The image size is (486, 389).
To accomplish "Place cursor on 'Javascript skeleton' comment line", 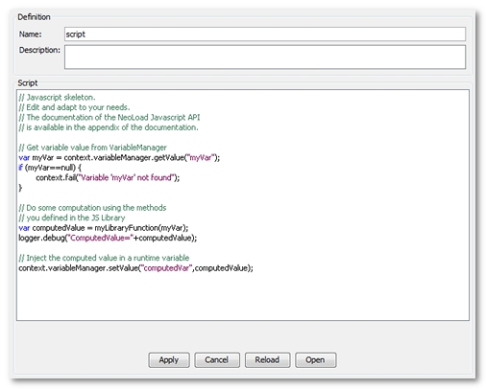I will coord(57,97).
